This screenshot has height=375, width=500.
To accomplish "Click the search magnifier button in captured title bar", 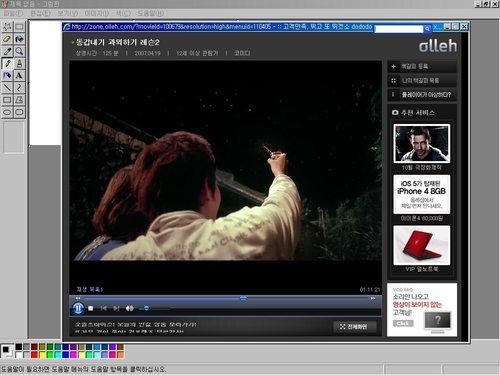I will [427, 29].
